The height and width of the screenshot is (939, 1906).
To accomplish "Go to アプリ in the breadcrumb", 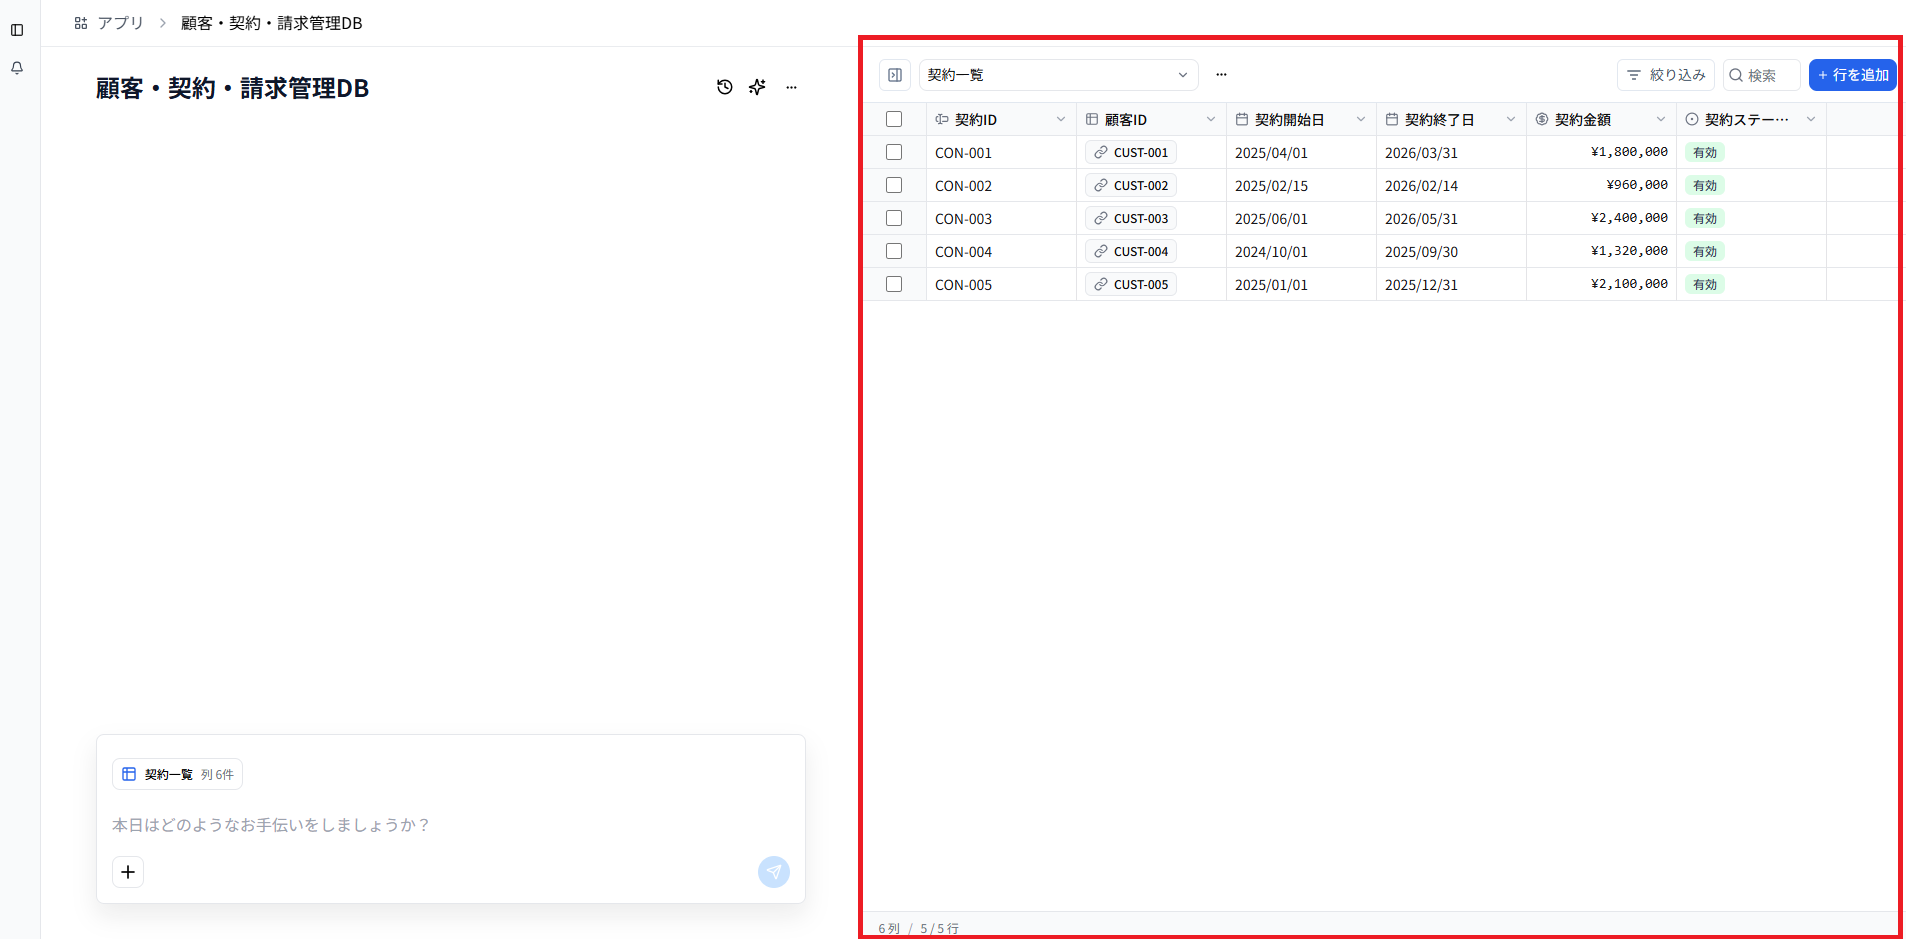I will 120,23.
